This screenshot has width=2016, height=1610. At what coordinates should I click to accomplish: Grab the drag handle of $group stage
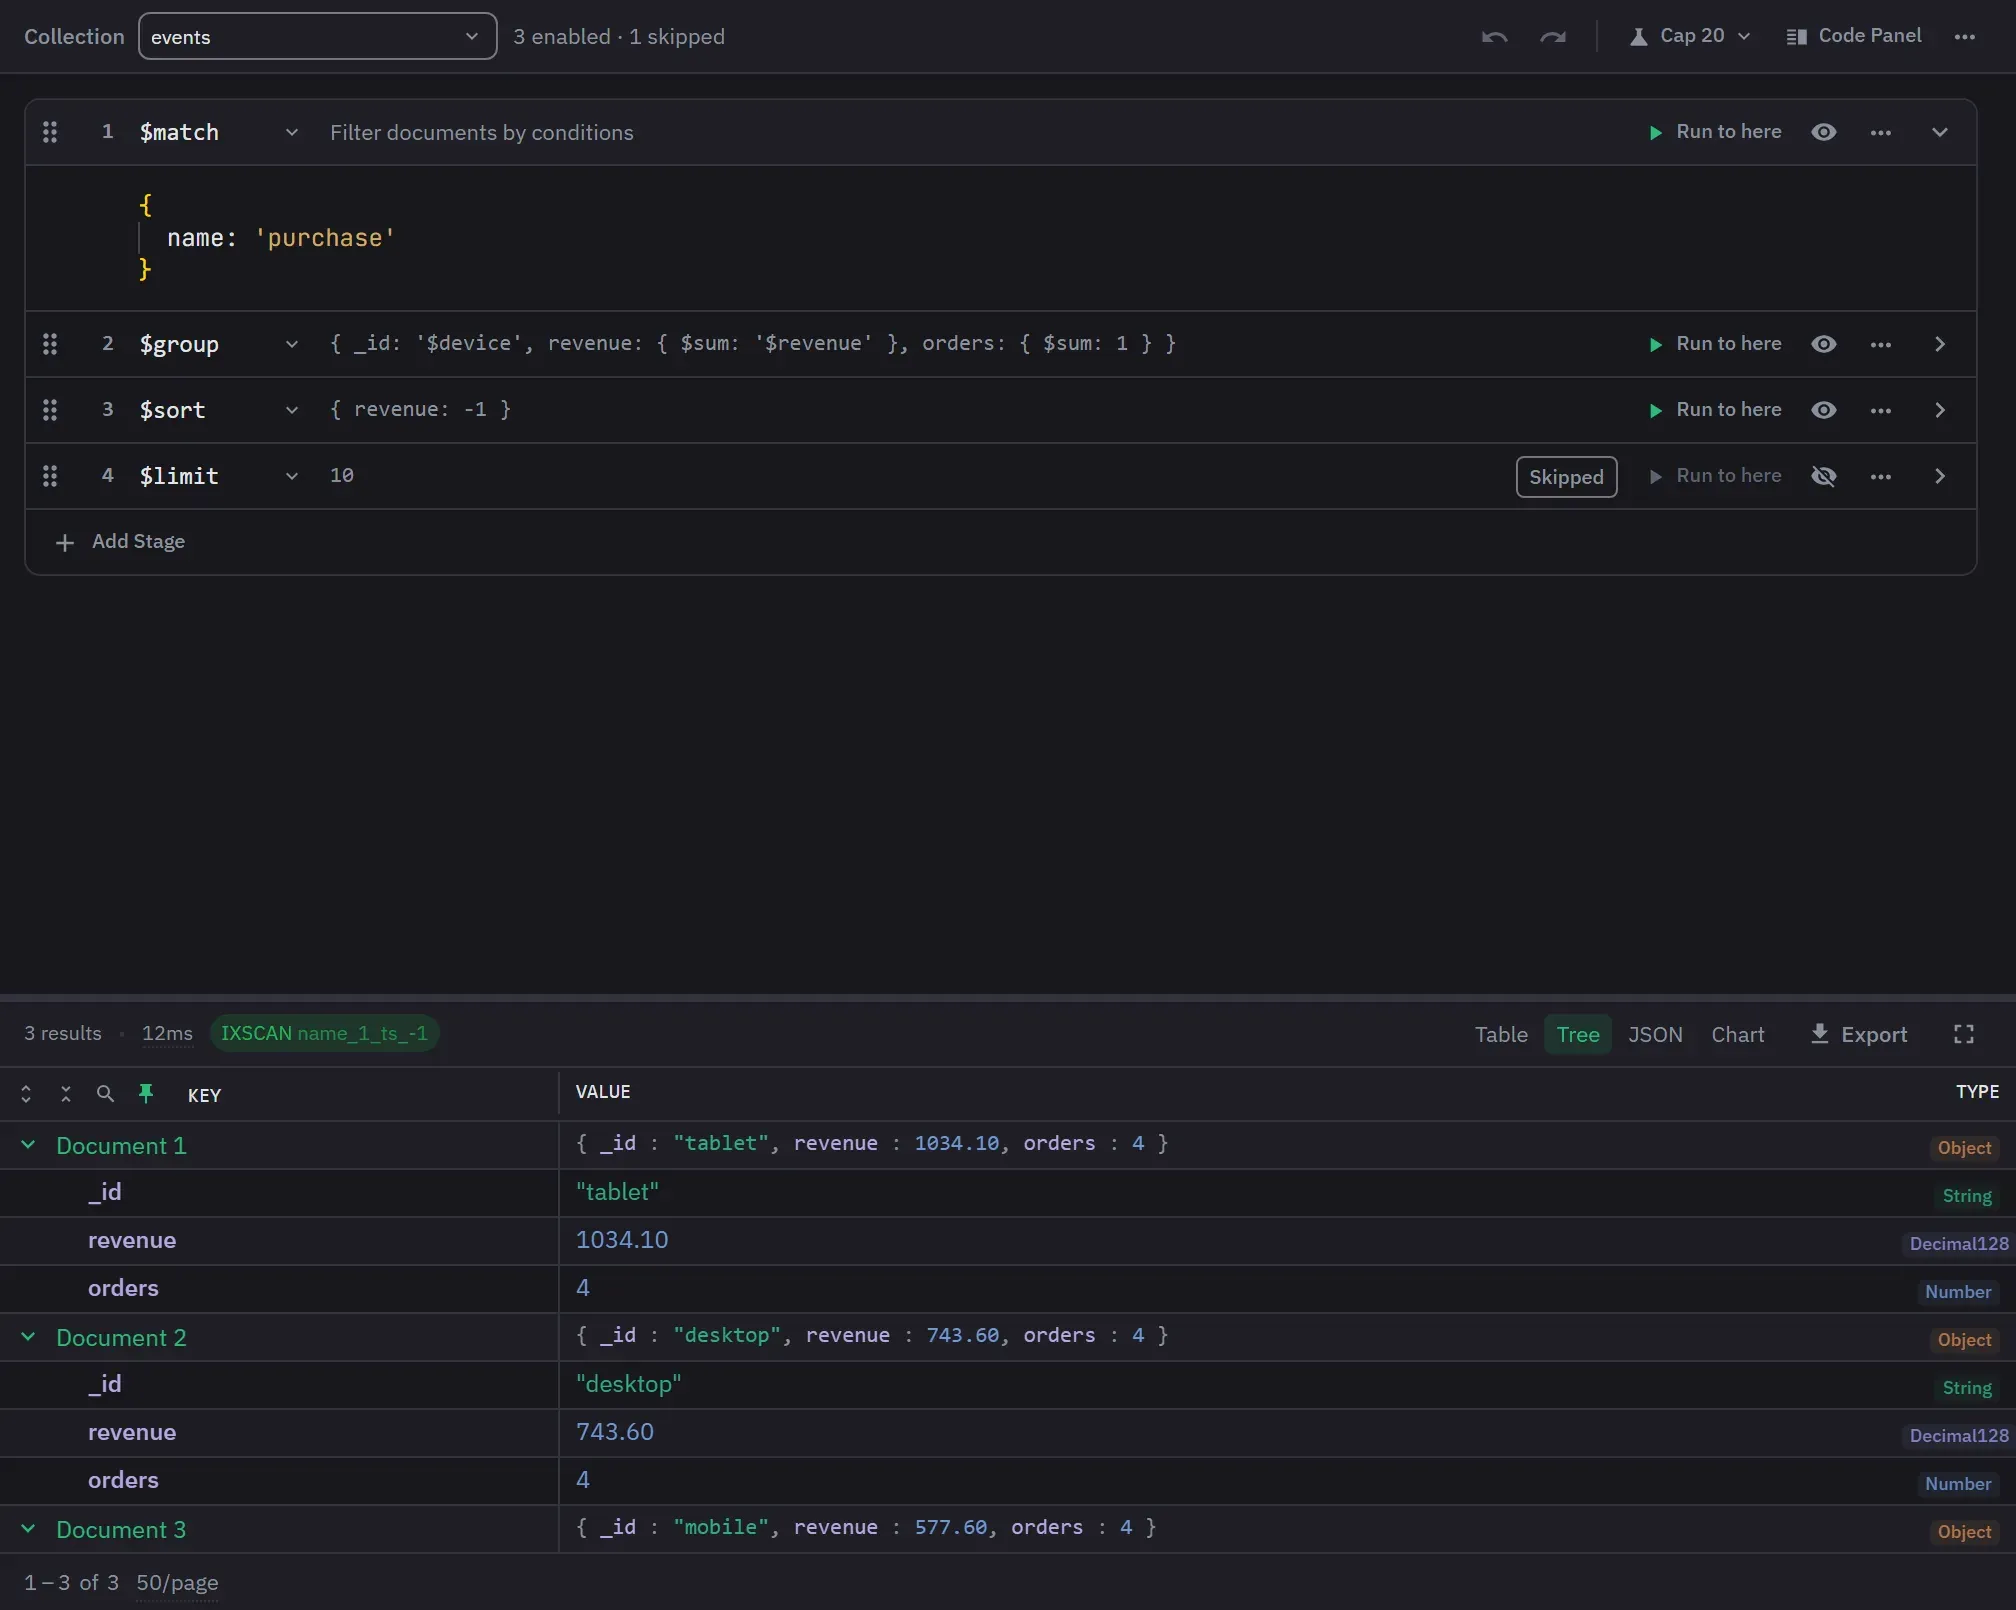point(50,344)
